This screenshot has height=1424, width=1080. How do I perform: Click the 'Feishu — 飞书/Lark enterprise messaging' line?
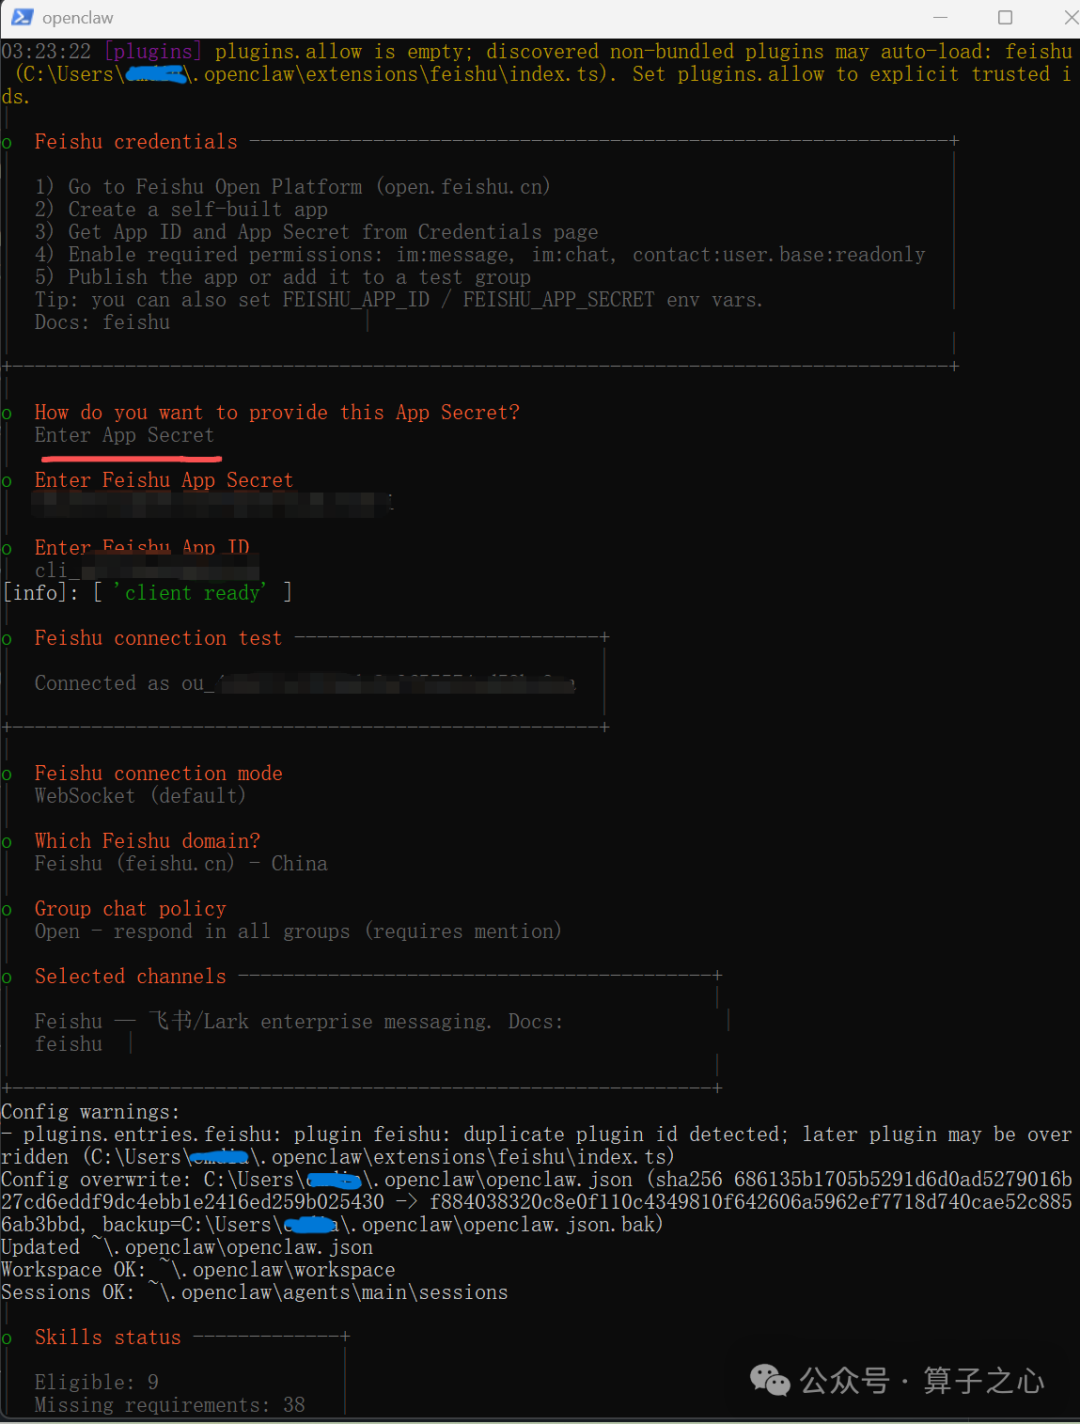(x=299, y=1022)
